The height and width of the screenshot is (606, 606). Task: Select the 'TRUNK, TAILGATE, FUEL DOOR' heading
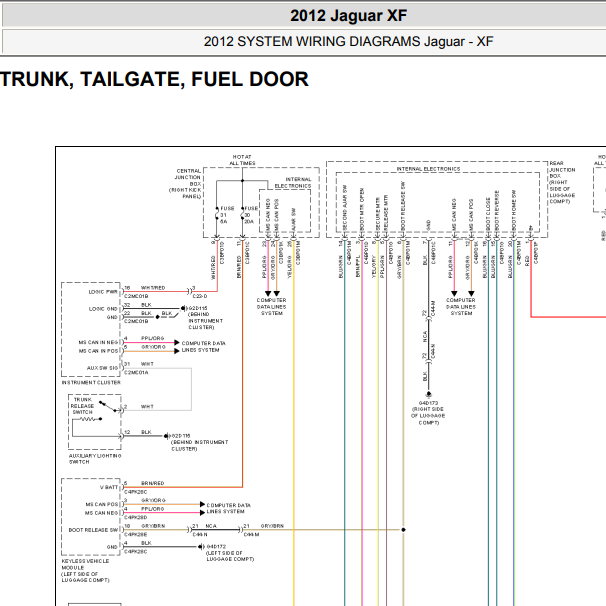(154, 79)
